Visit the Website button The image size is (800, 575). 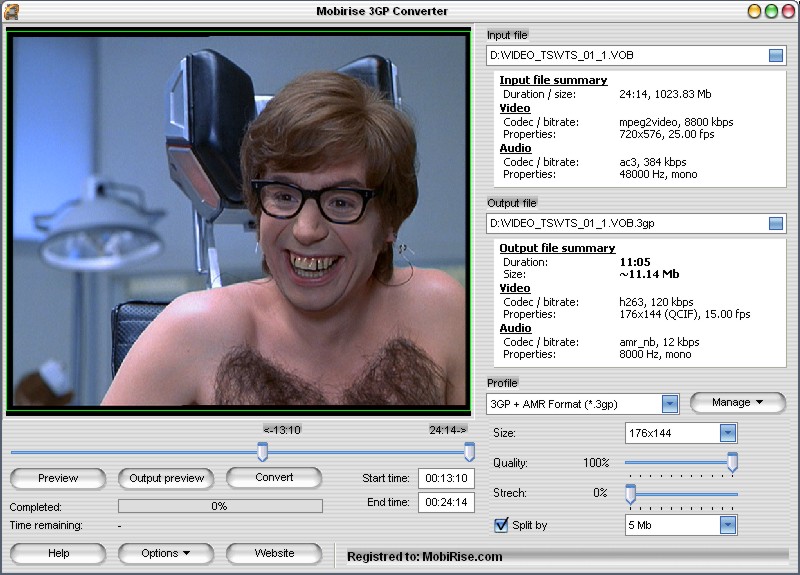pos(274,554)
